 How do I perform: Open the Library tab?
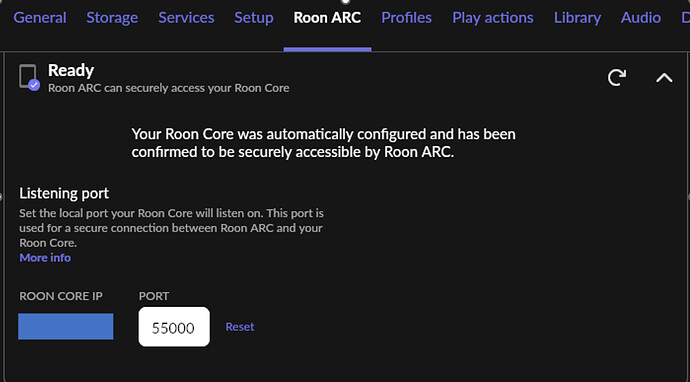(x=577, y=18)
